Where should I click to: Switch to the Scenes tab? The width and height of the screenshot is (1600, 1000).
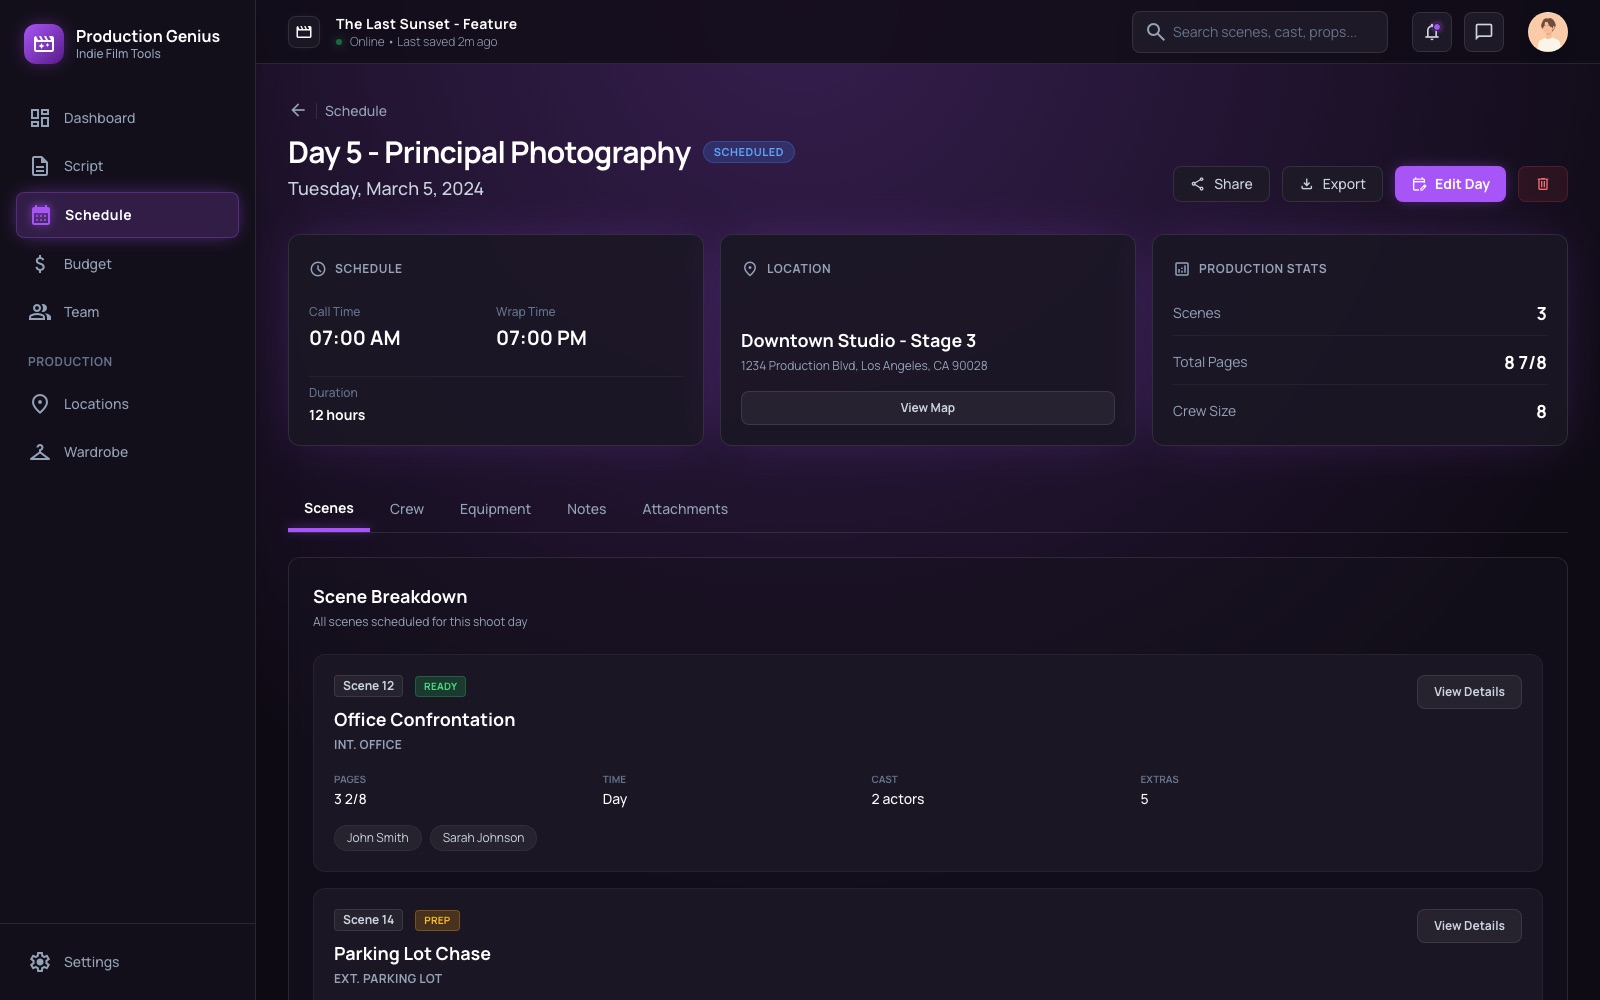click(329, 509)
